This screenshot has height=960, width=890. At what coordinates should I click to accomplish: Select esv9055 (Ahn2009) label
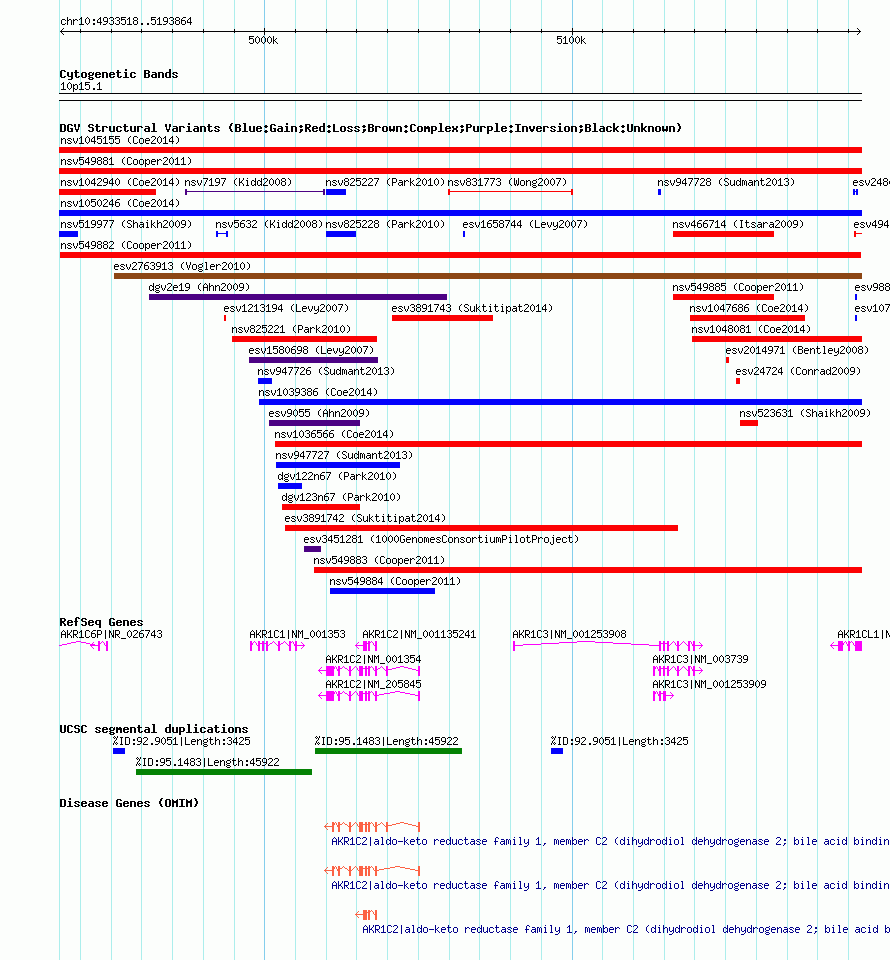pos(320,414)
